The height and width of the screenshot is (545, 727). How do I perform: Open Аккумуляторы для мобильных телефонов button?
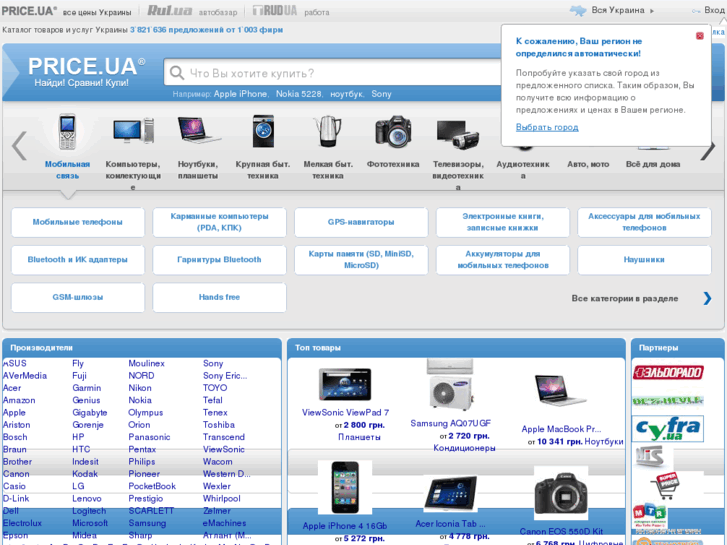point(503,260)
